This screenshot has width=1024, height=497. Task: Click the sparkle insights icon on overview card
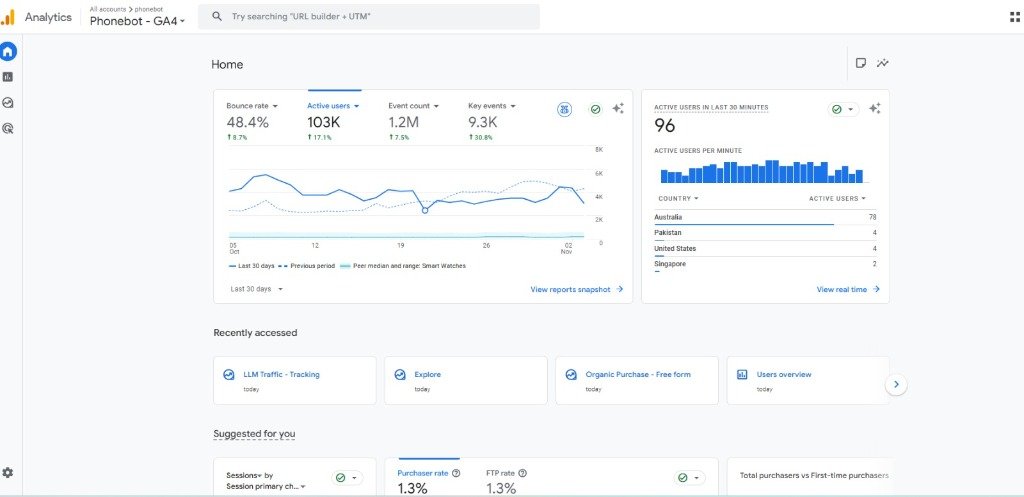tap(618, 109)
